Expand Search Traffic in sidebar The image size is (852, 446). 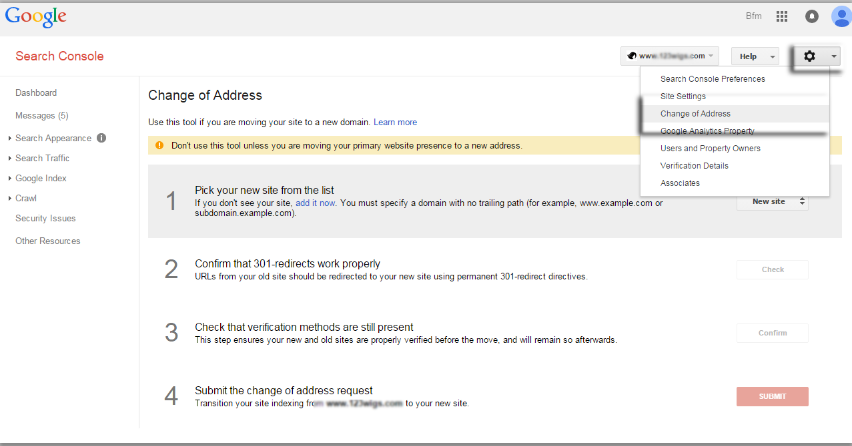click(x=42, y=158)
